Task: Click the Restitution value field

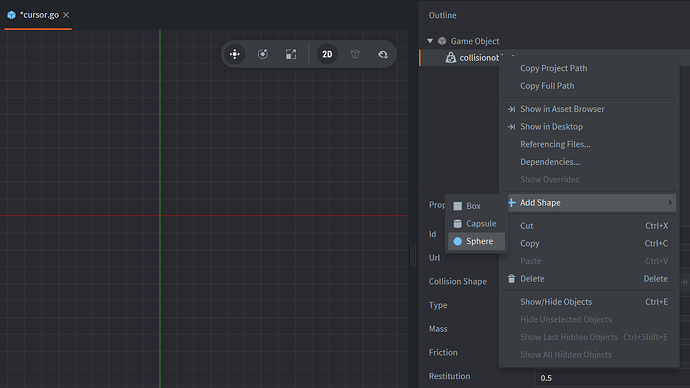Action: tap(612, 378)
